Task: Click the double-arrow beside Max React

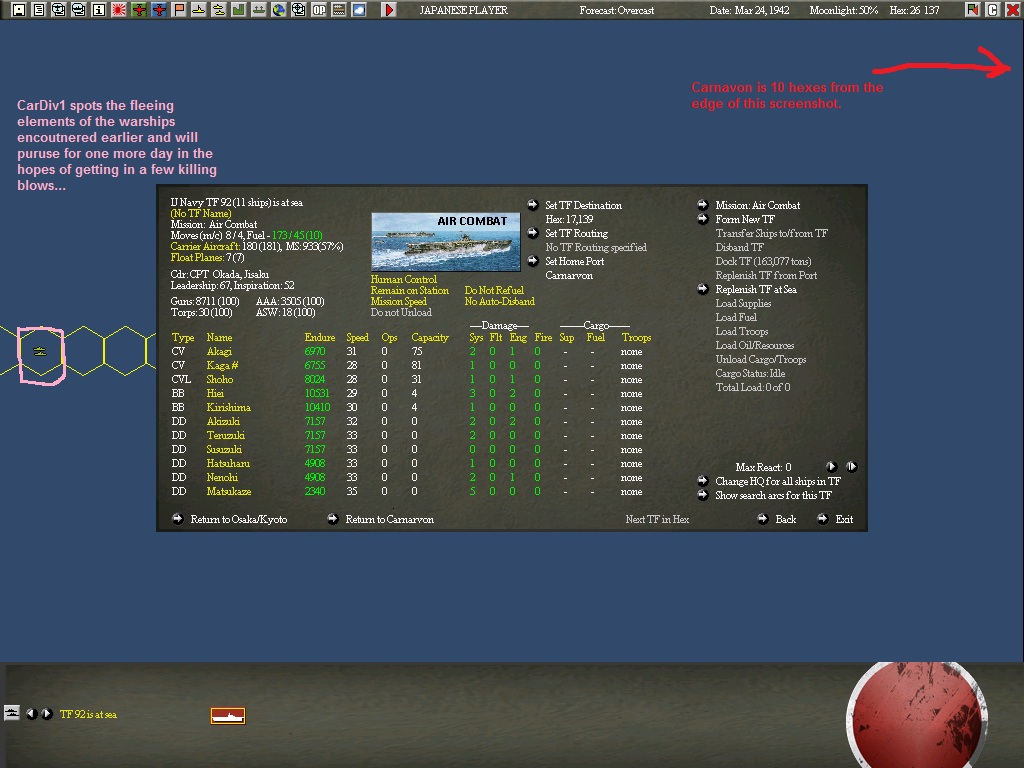Action: pos(851,466)
